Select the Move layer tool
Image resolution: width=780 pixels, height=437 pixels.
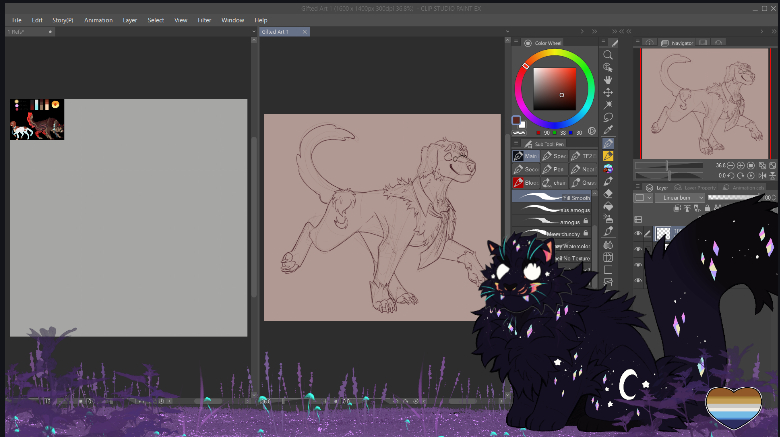608,92
